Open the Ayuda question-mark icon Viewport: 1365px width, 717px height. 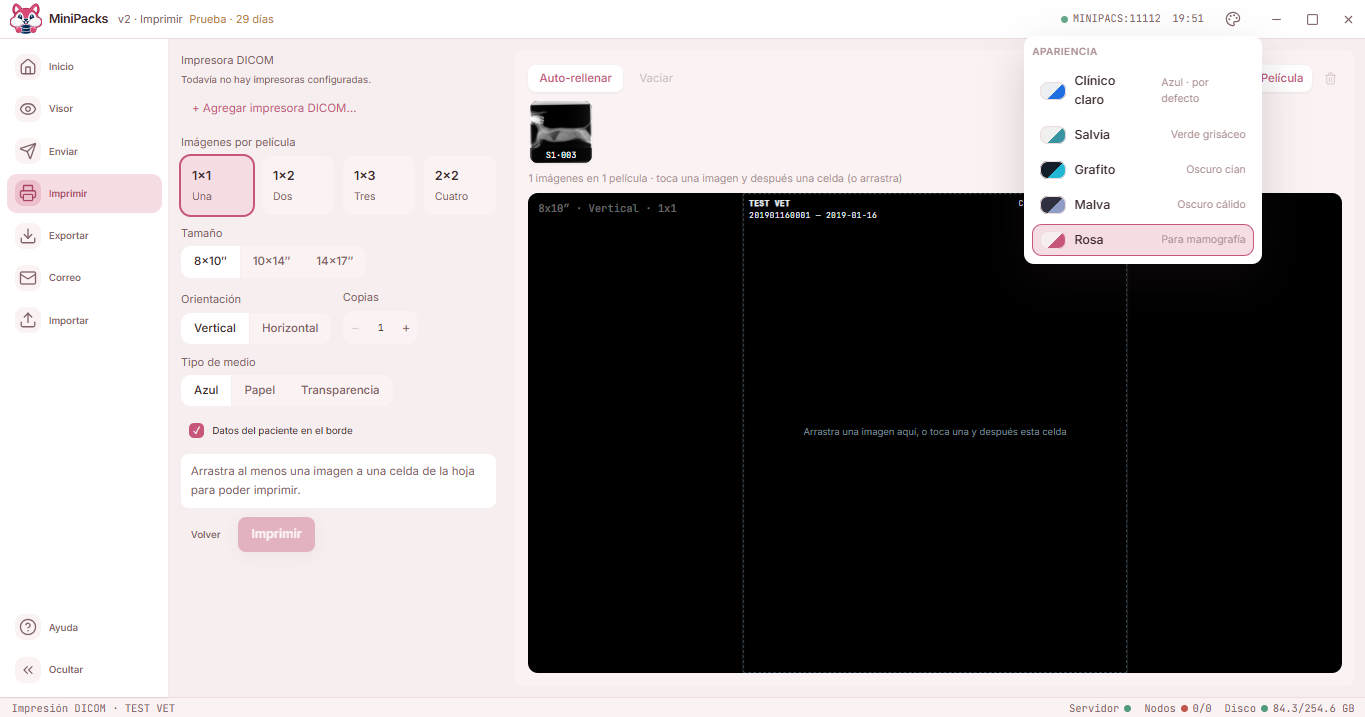pyautogui.click(x=28, y=627)
